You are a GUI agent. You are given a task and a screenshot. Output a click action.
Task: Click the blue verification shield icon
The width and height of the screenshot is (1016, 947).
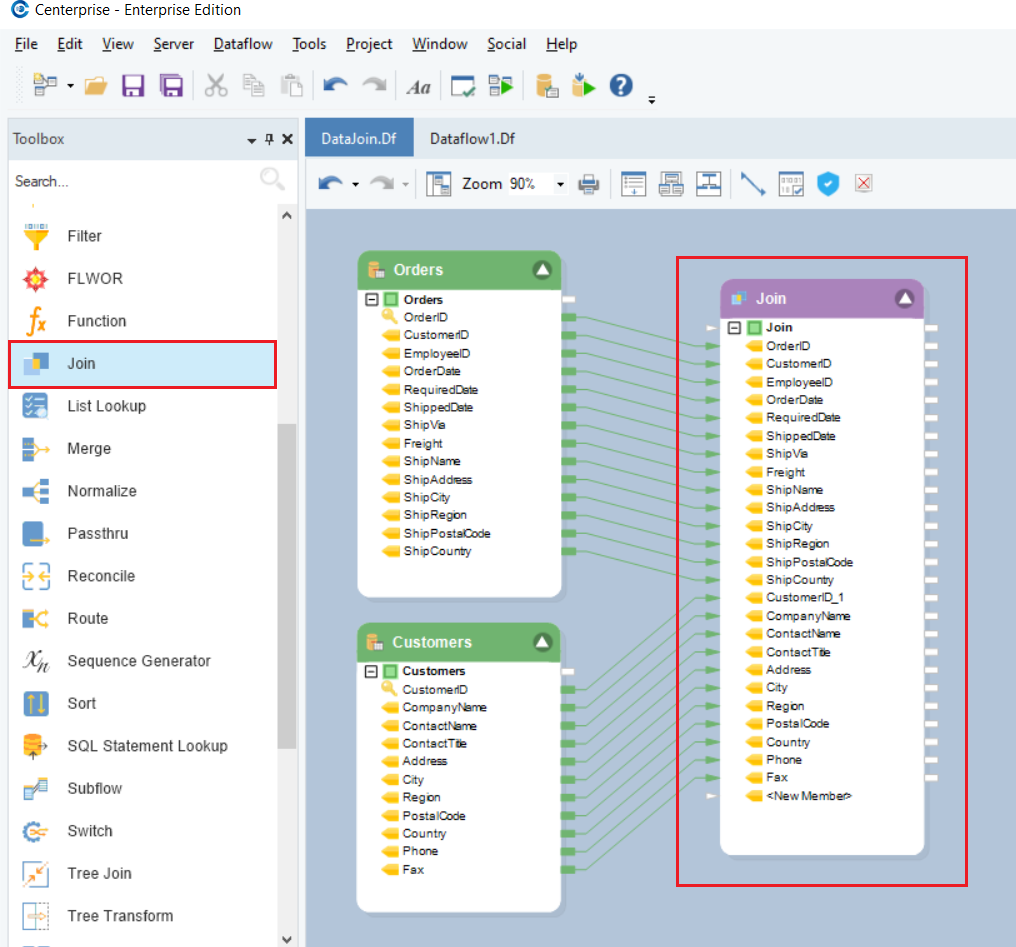[828, 183]
